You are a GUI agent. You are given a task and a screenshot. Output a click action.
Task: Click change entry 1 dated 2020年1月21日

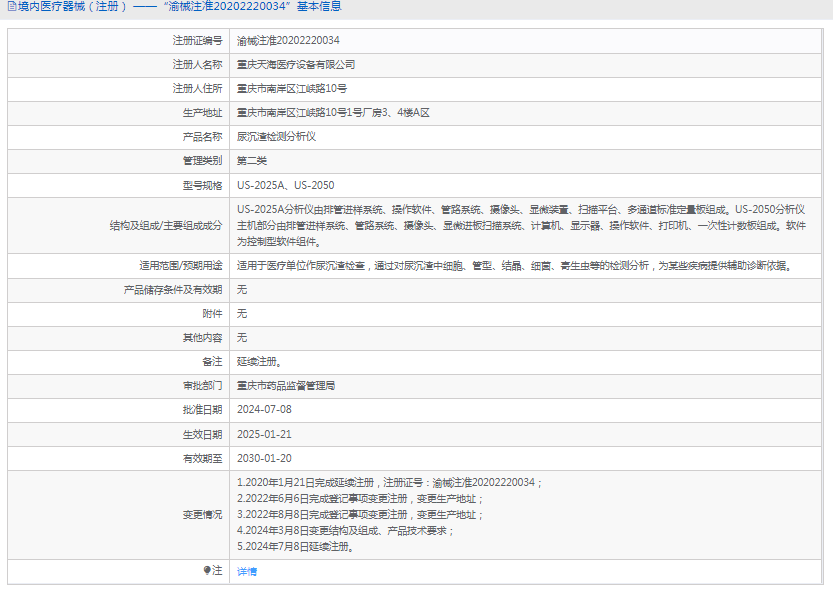[389, 483]
